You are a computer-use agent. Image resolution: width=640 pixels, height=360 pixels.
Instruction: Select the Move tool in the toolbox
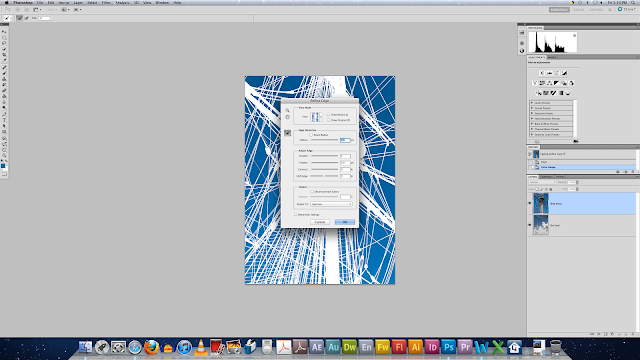(x=4, y=31)
